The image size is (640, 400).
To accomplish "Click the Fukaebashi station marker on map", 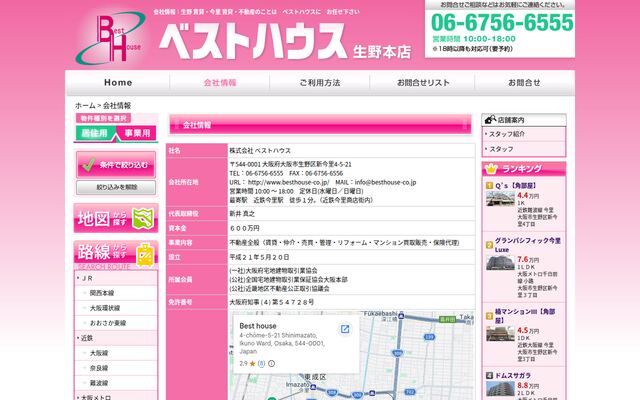I will click(401, 316).
